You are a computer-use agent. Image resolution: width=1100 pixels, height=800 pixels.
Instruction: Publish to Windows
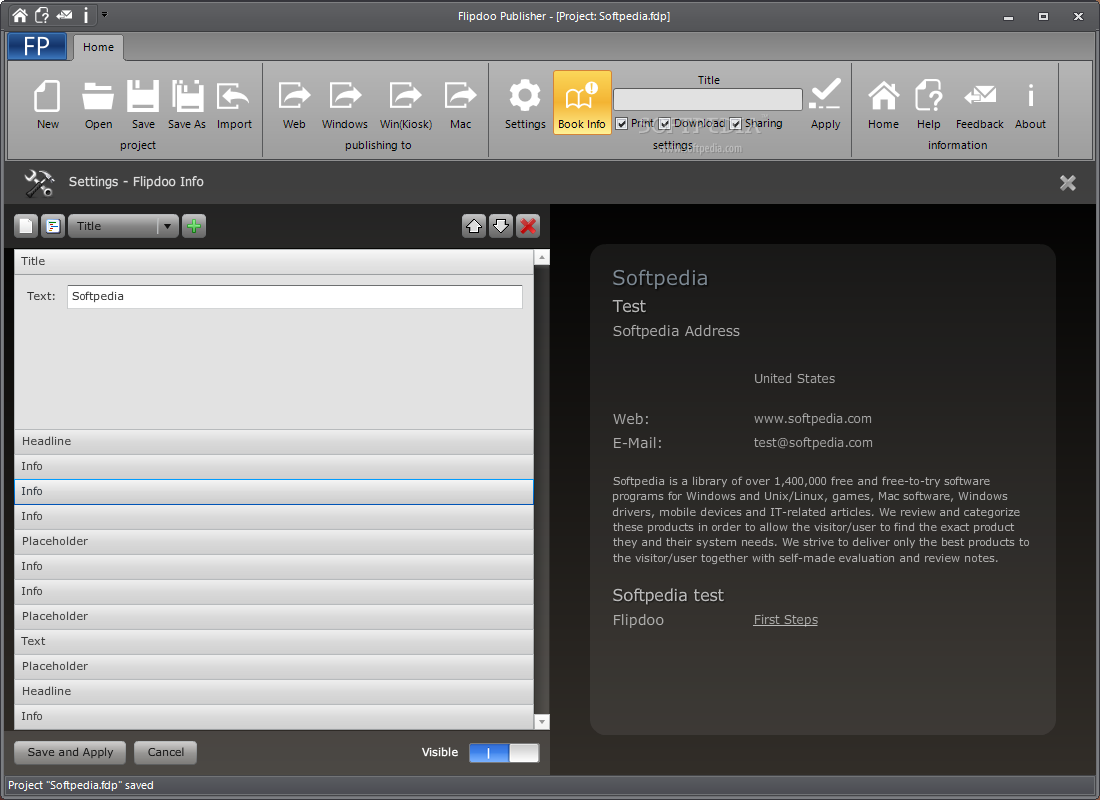344,105
